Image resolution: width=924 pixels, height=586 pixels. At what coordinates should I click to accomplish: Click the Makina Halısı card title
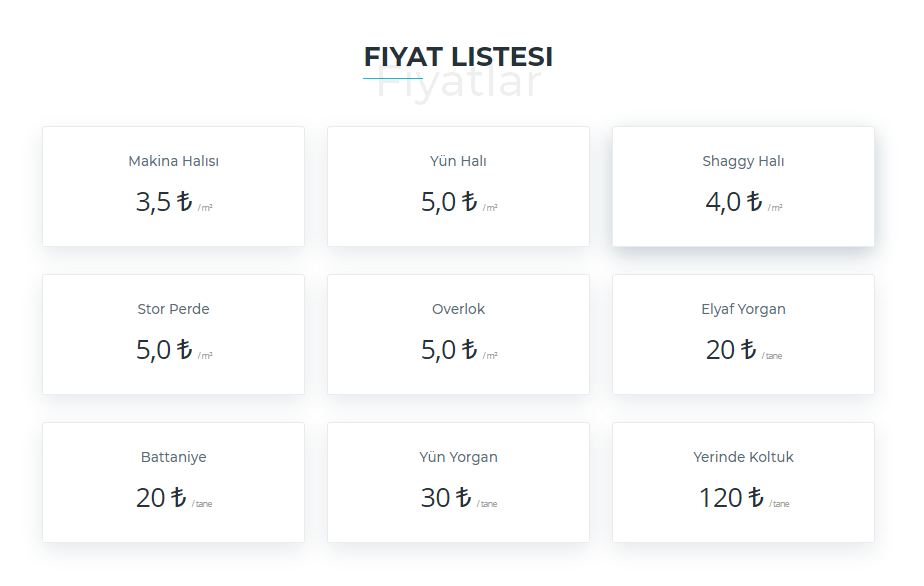pos(173,161)
